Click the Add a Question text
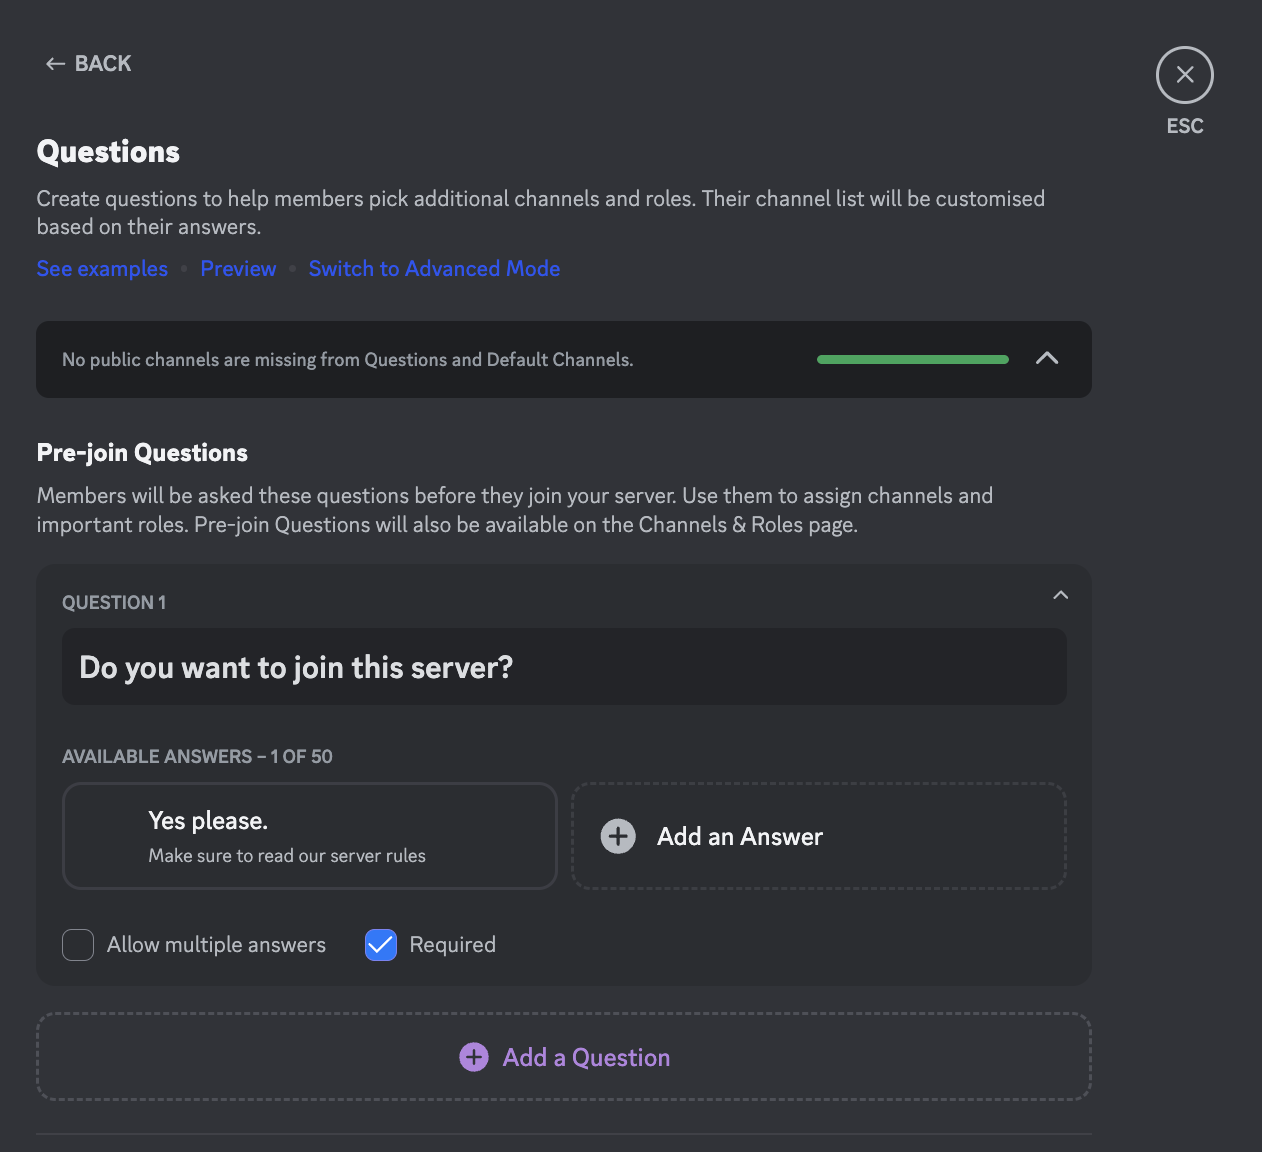1262x1152 pixels. [x=586, y=1058]
